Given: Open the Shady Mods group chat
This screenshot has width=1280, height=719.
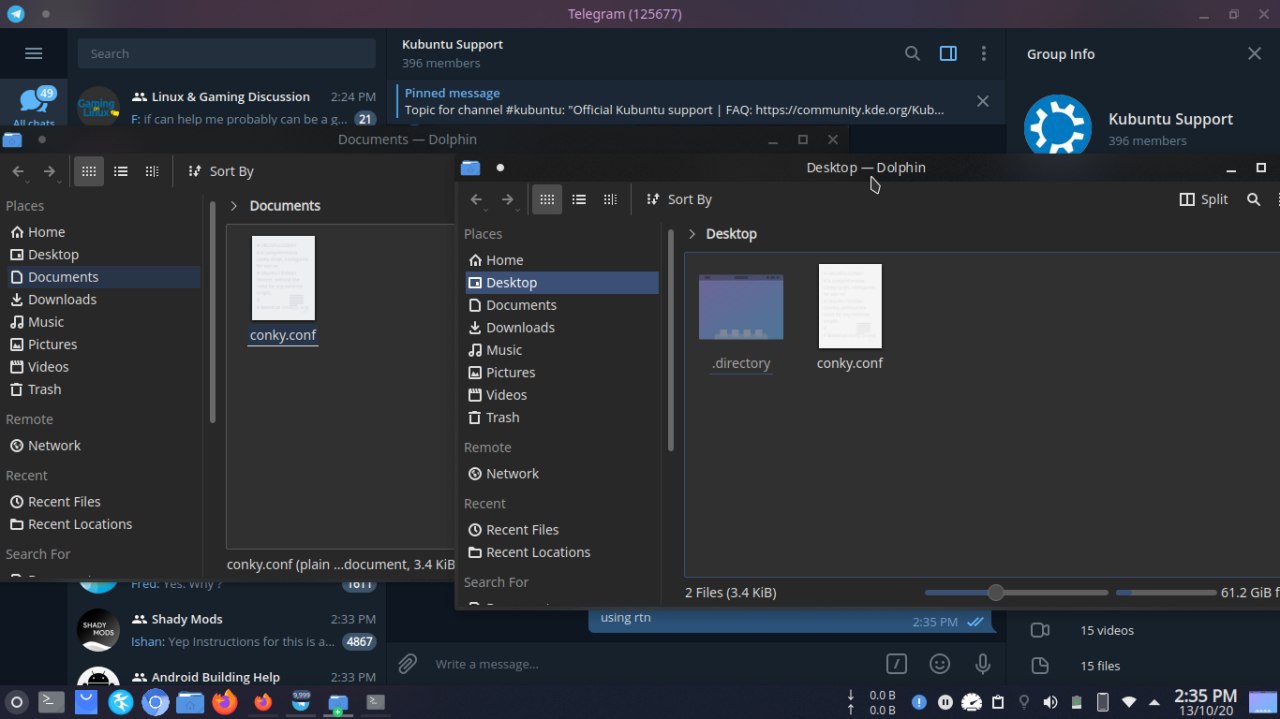Looking at the screenshot, I should point(227,630).
